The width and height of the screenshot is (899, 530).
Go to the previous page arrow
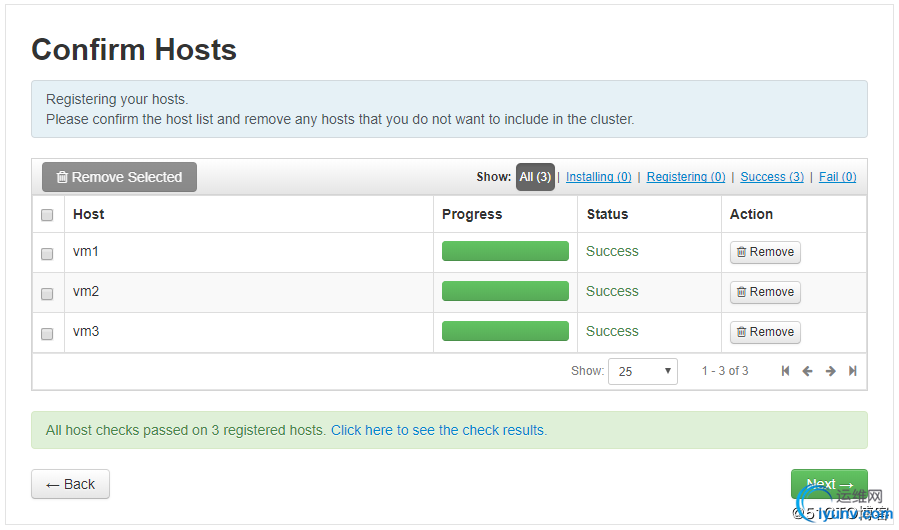(x=807, y=371)
